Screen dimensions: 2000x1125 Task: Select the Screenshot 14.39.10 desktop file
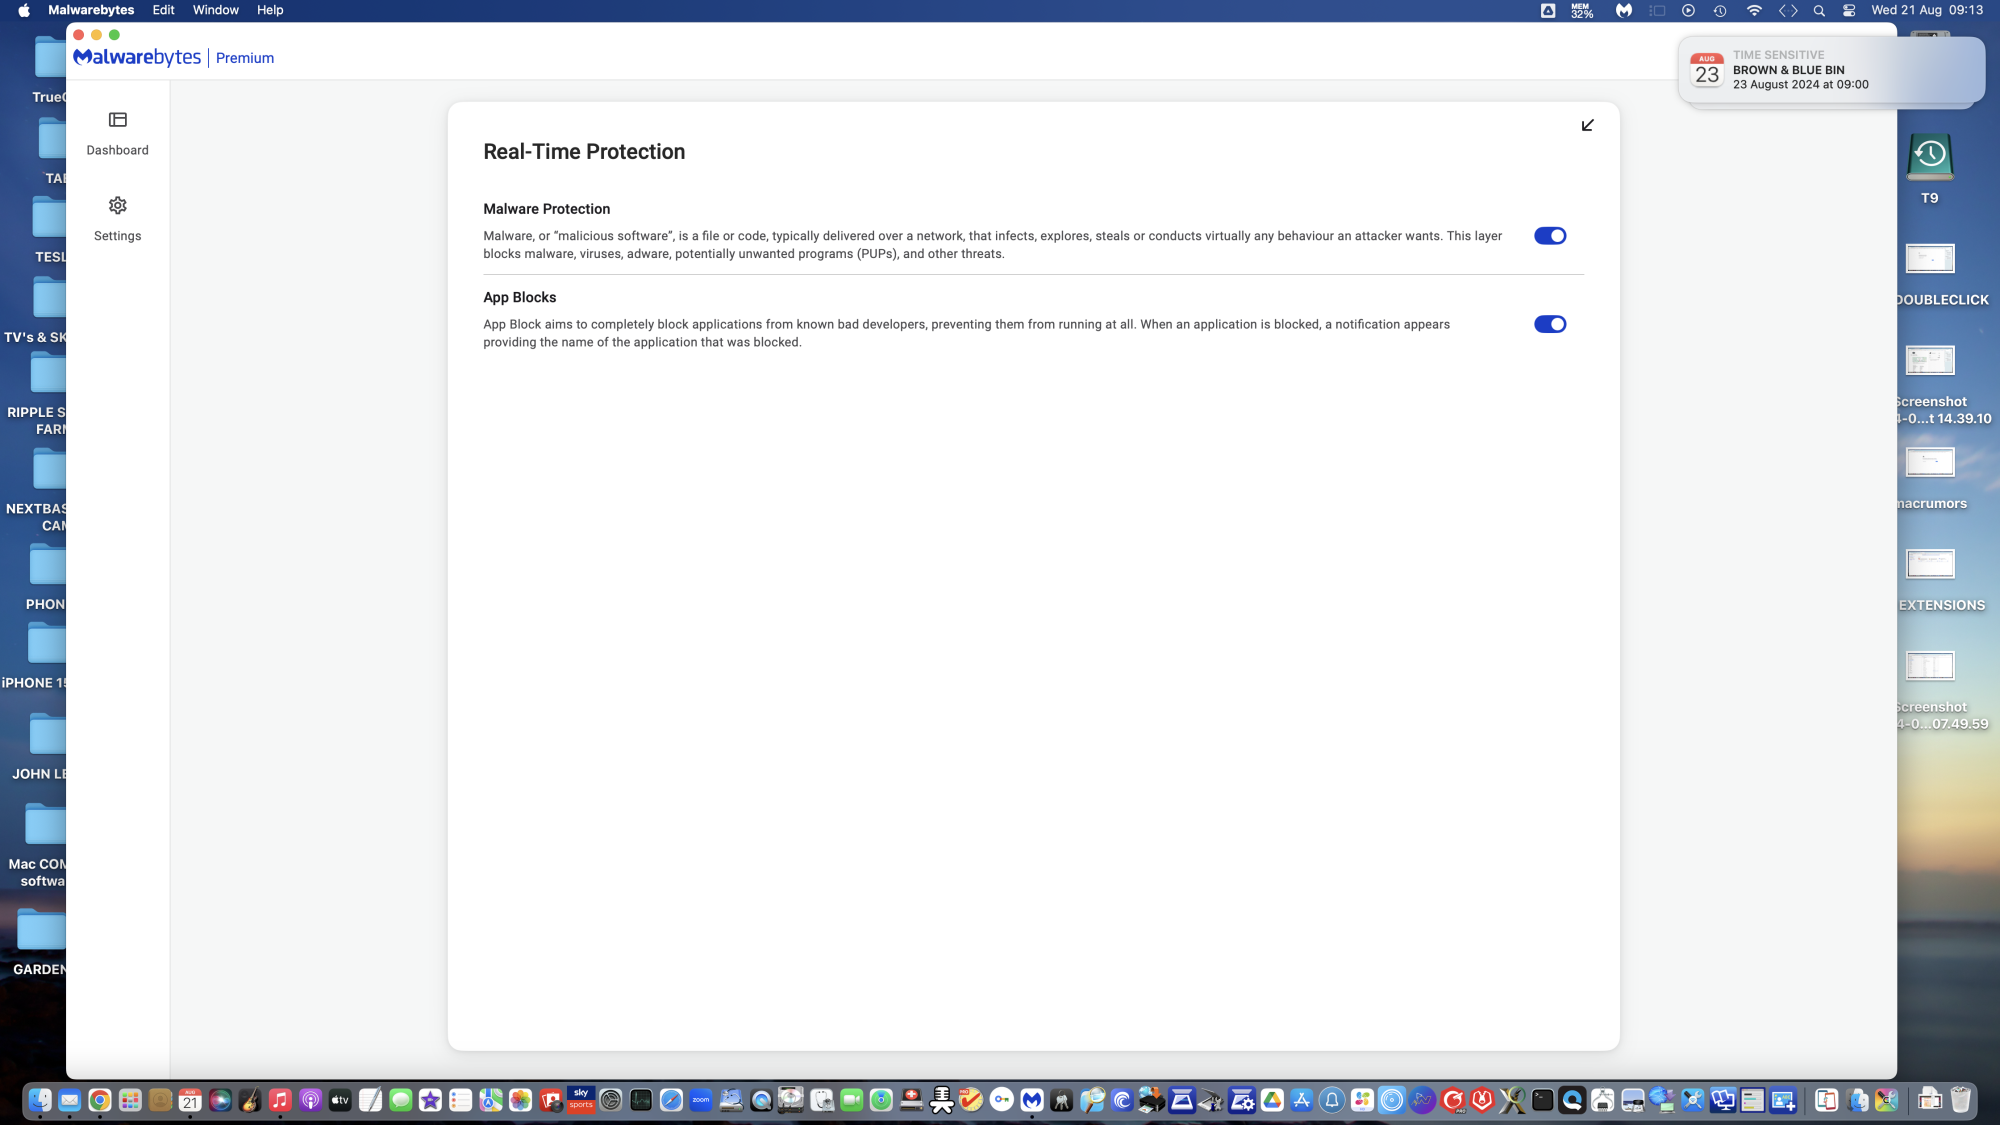coord(1930,361)
